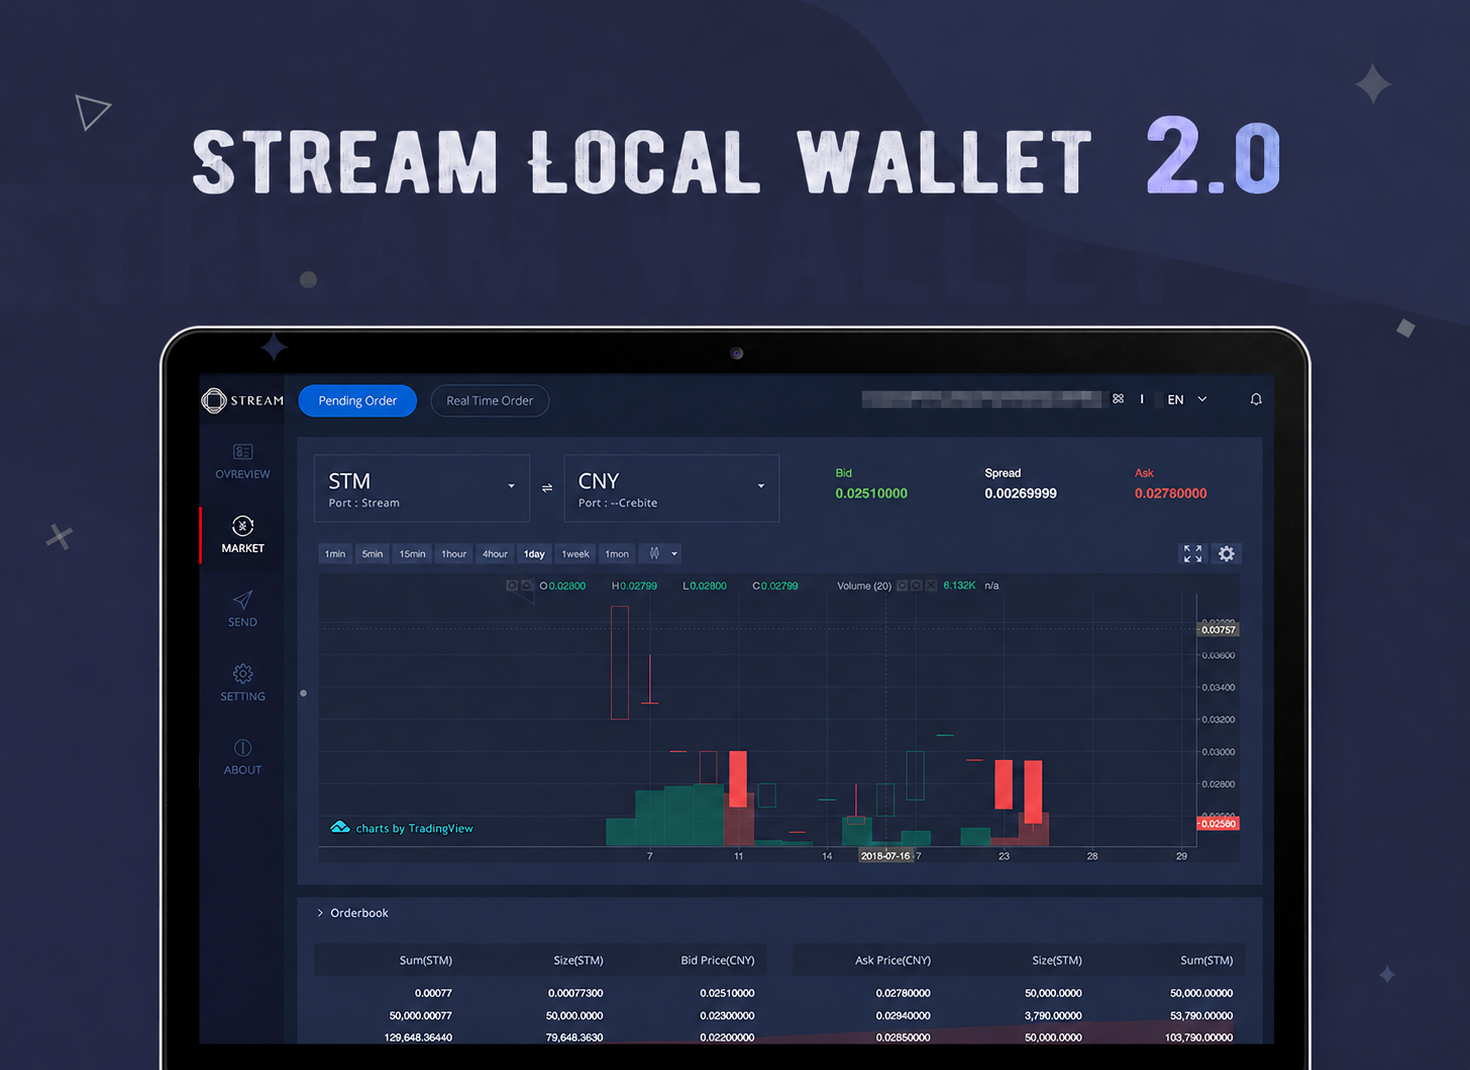Select the 15min chart interval

(412, 554)
